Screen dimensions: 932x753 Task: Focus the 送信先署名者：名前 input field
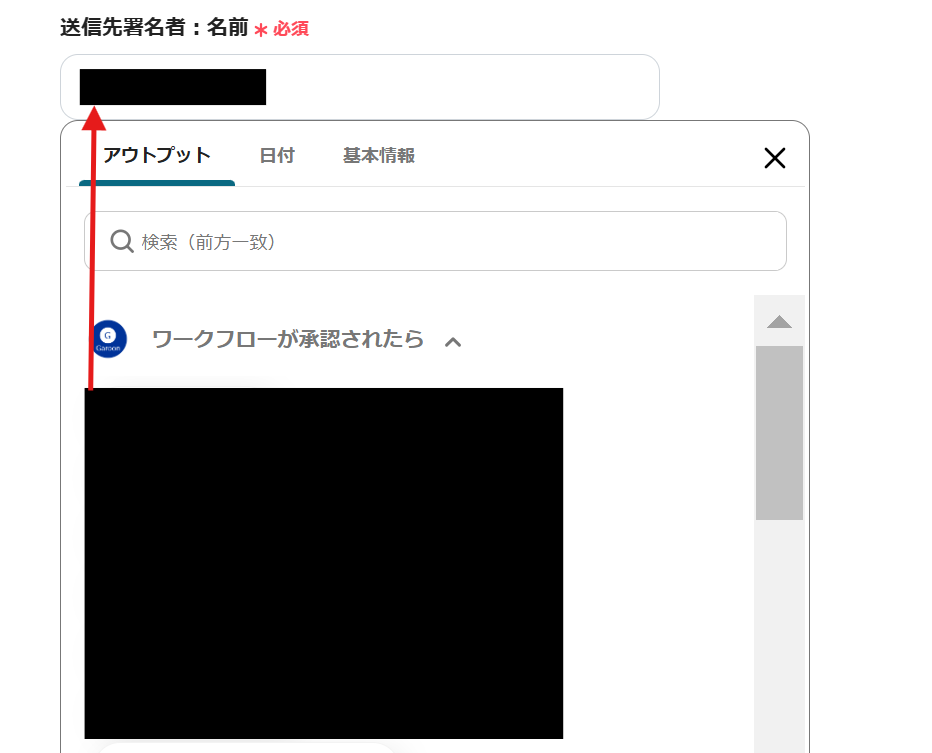tap(360, 87)
